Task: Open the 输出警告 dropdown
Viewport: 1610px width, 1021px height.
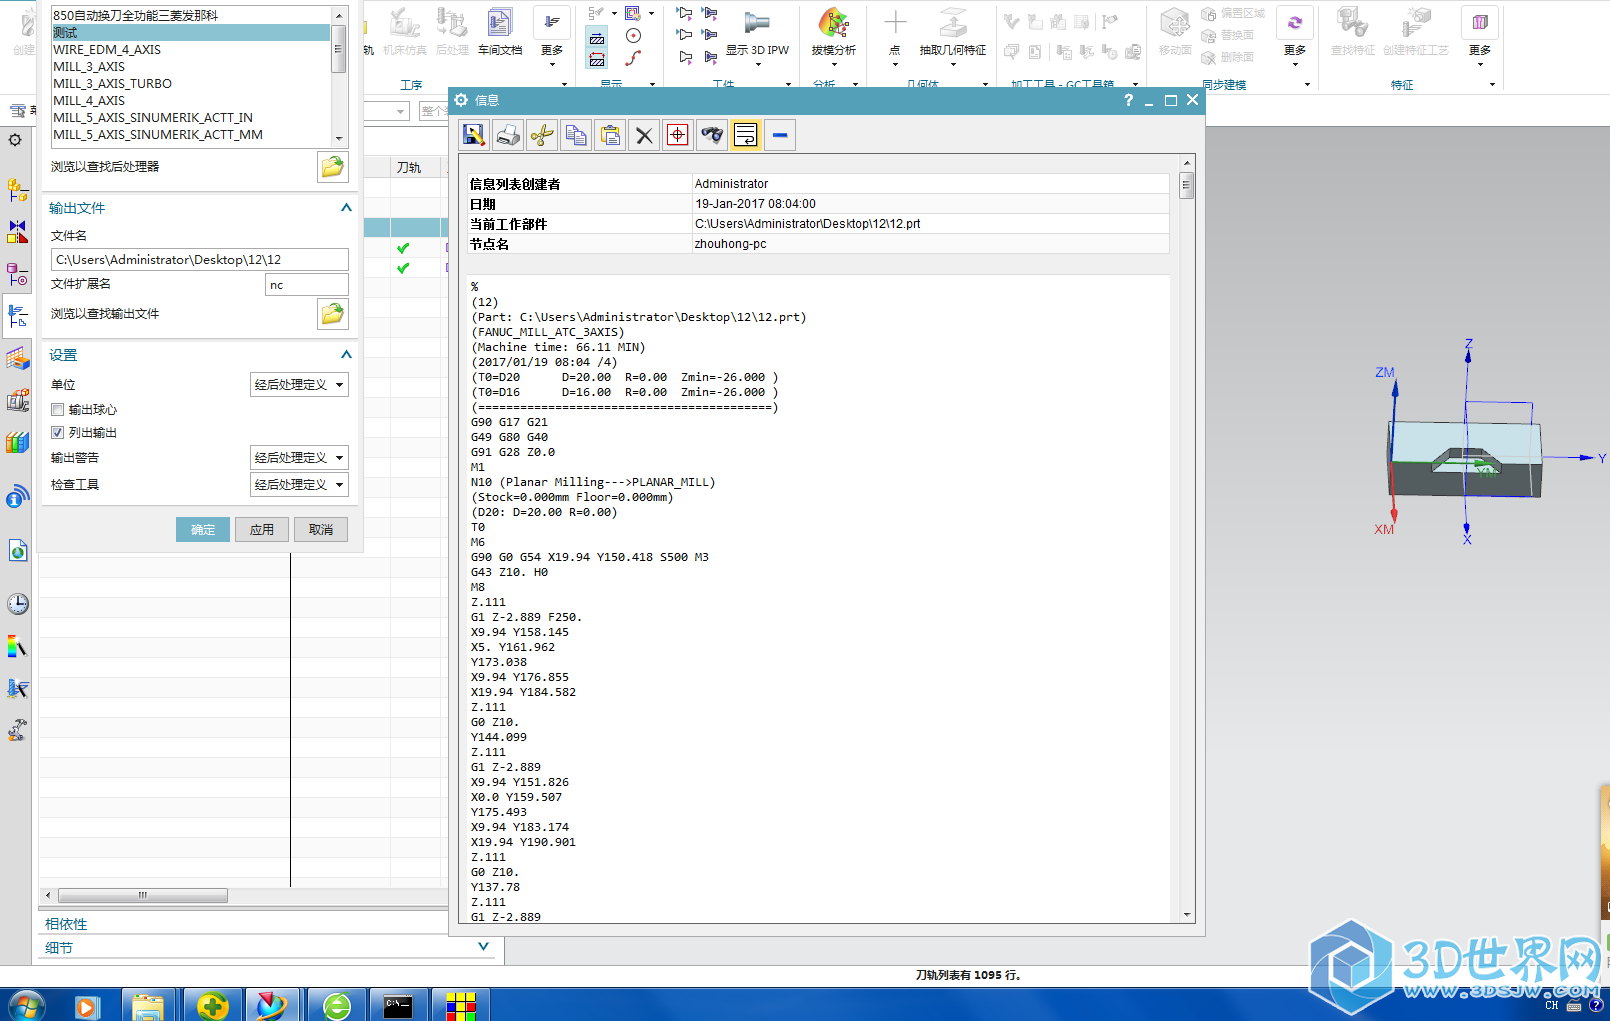Action: [299, 457]
